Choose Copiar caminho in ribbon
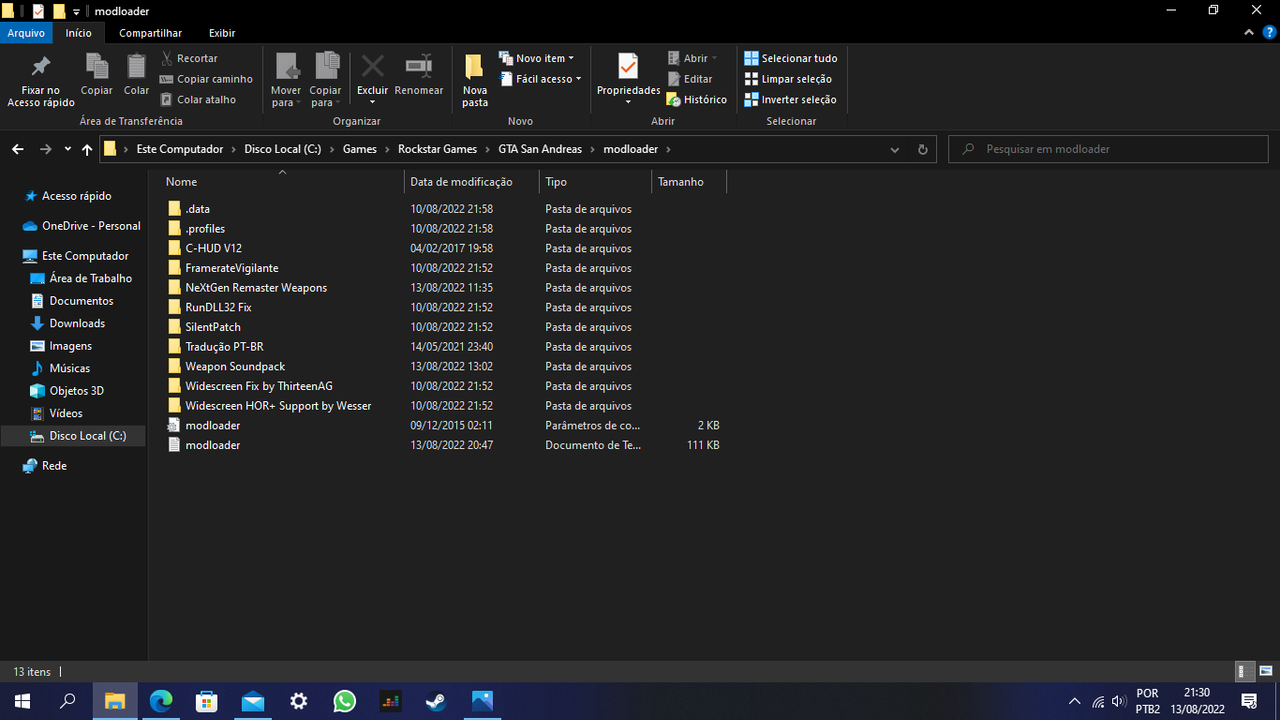The height and width of the screenshot is (720, 1280). 206,79
